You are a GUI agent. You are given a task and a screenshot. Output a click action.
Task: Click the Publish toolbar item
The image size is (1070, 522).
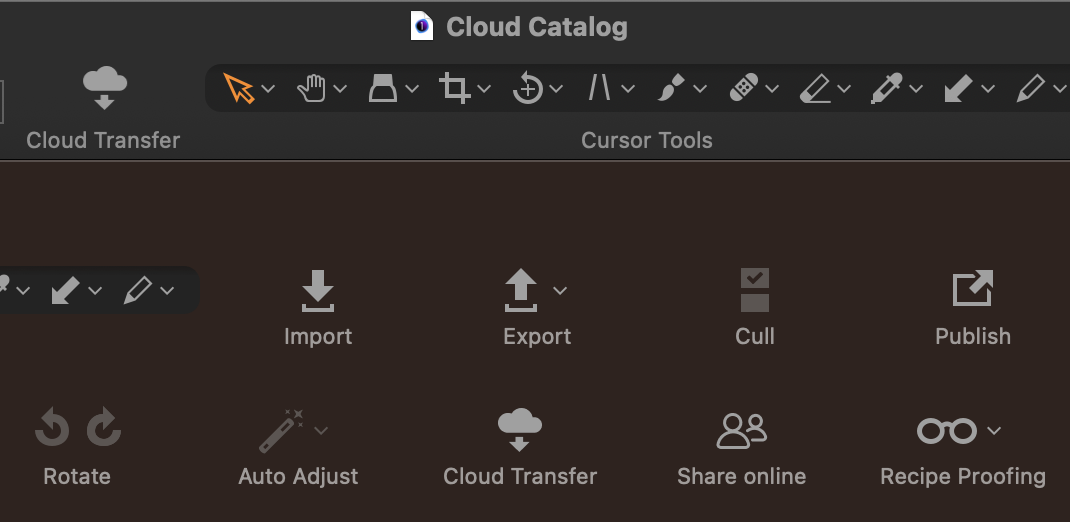click(x=972, y=308)
